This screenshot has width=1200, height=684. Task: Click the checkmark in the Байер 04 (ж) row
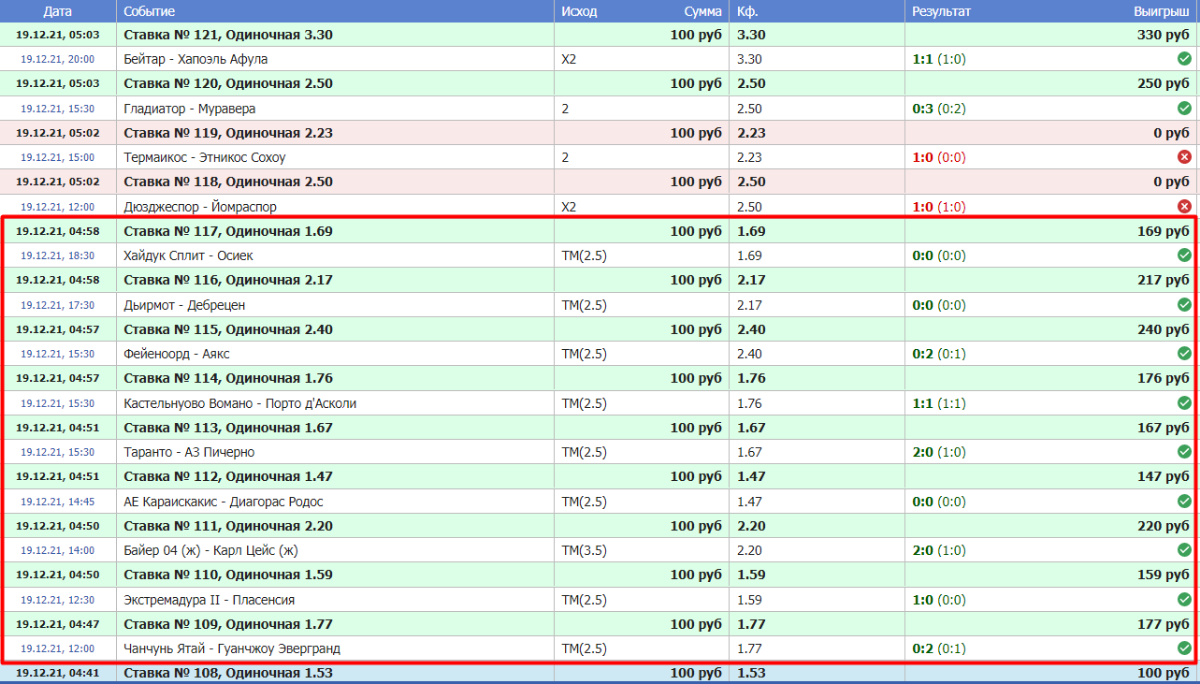(x=1184, y=550)
